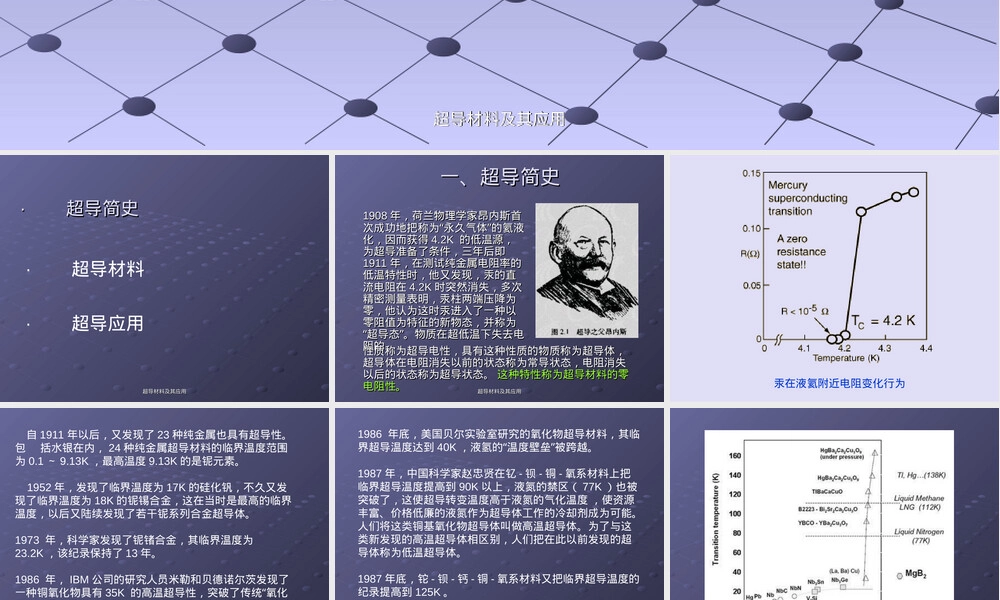Click the Tl, Hg...(138K) label
This screenshot has height=600, width=1000.
[x=921, y=475]
